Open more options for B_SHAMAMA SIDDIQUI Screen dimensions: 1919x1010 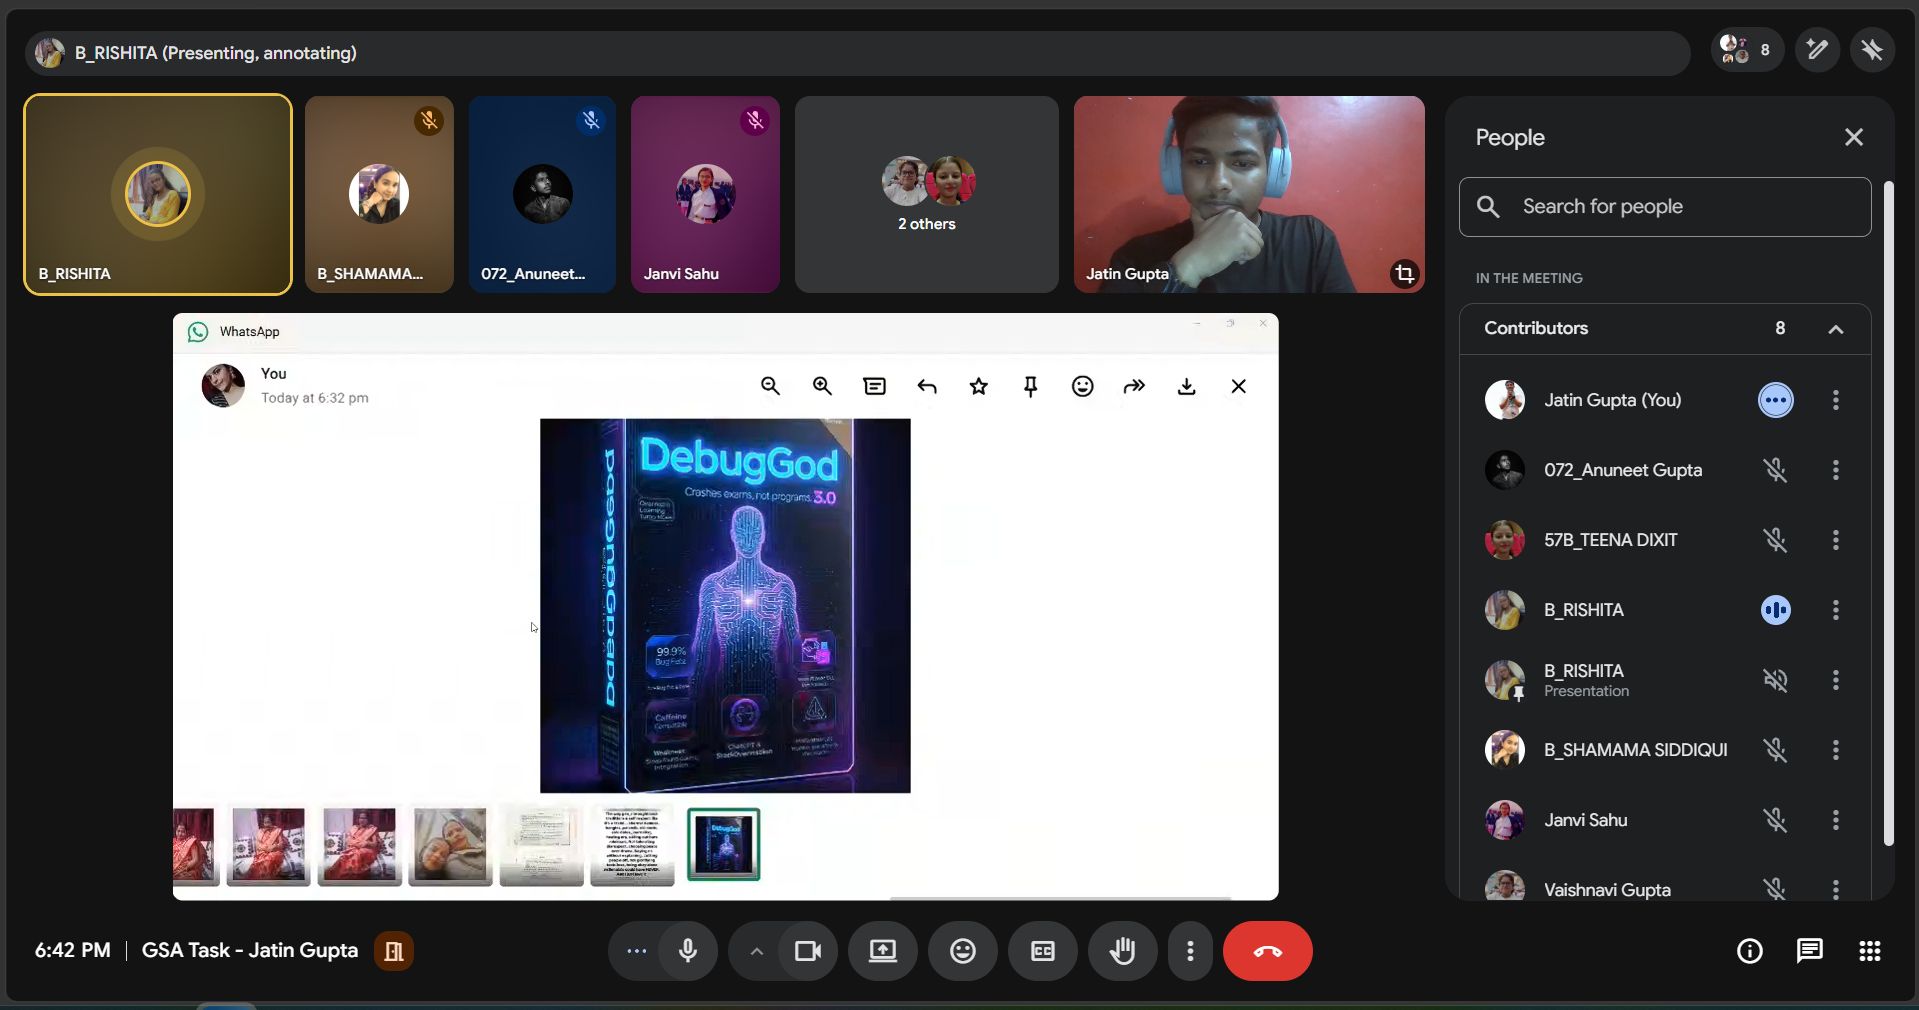(x=1836, y=750)
